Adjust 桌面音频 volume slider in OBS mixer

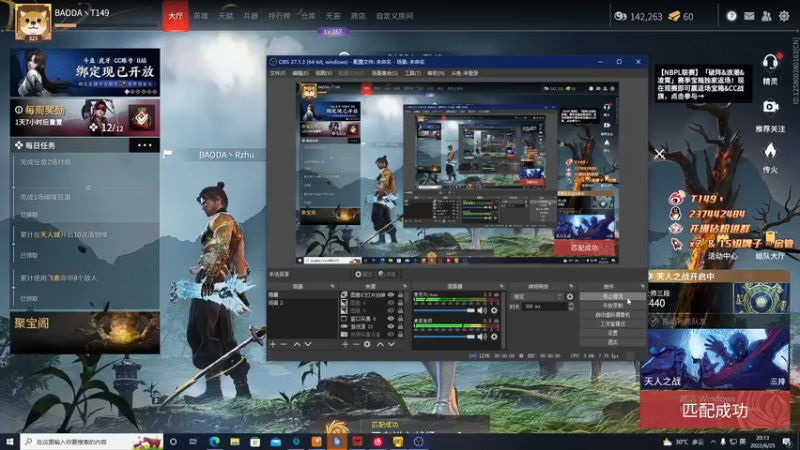coord(444,336)
